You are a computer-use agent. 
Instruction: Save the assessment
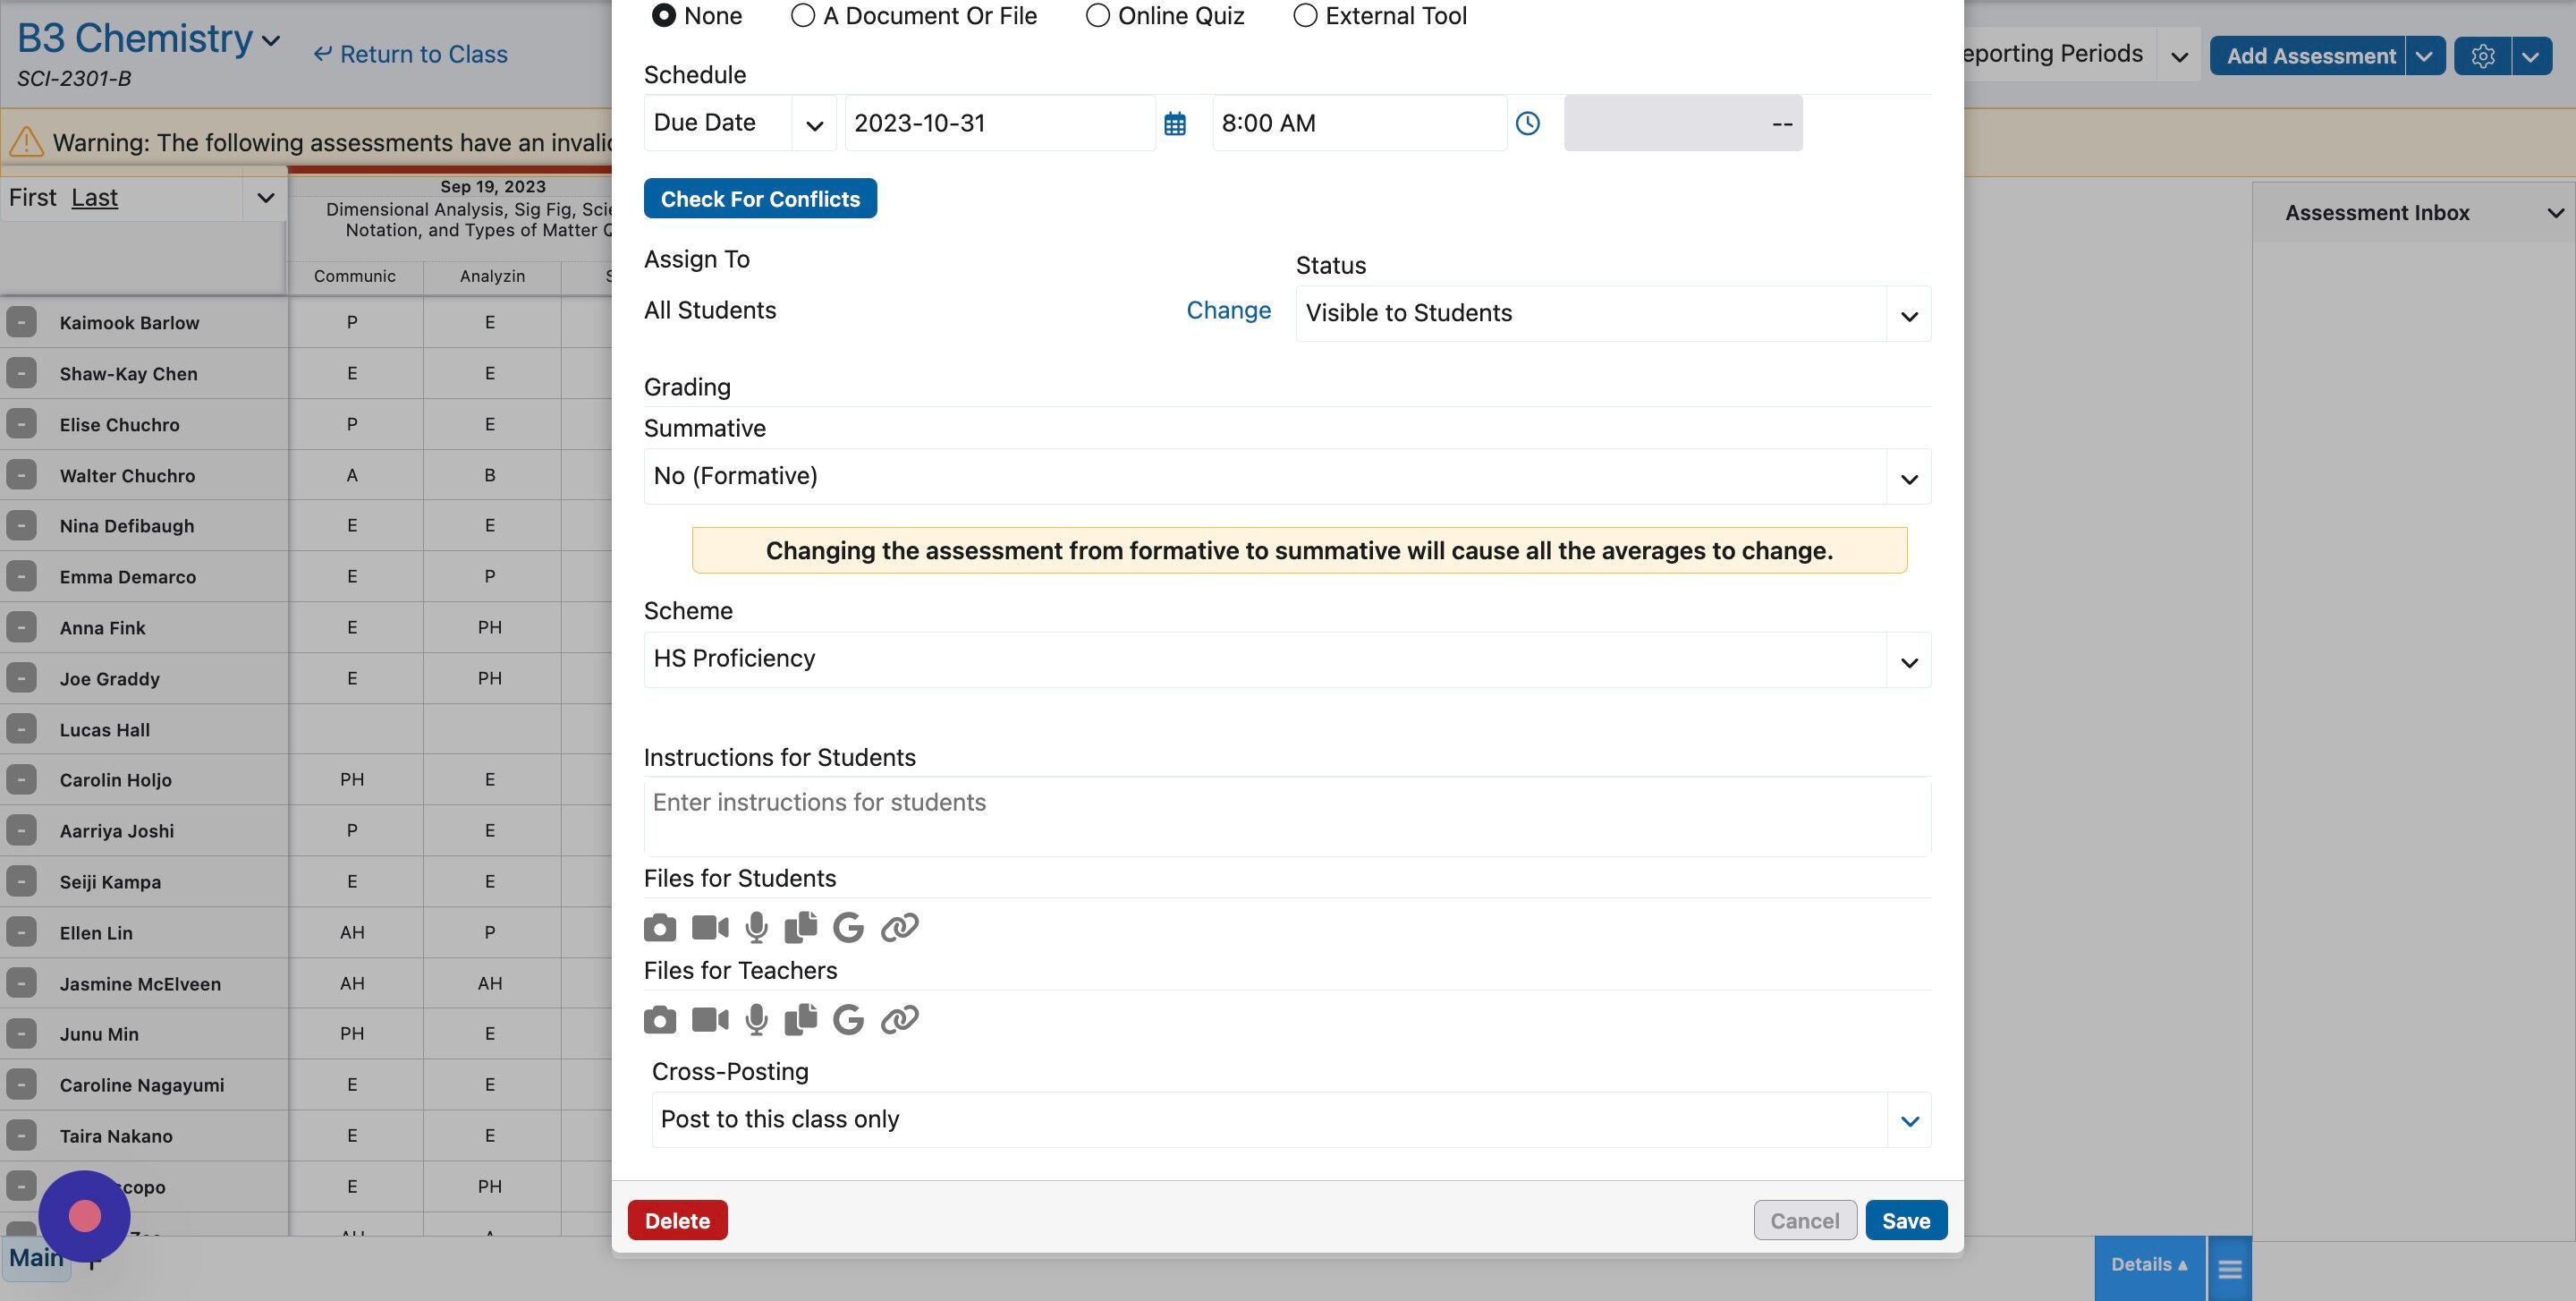pos(1906,1221)
